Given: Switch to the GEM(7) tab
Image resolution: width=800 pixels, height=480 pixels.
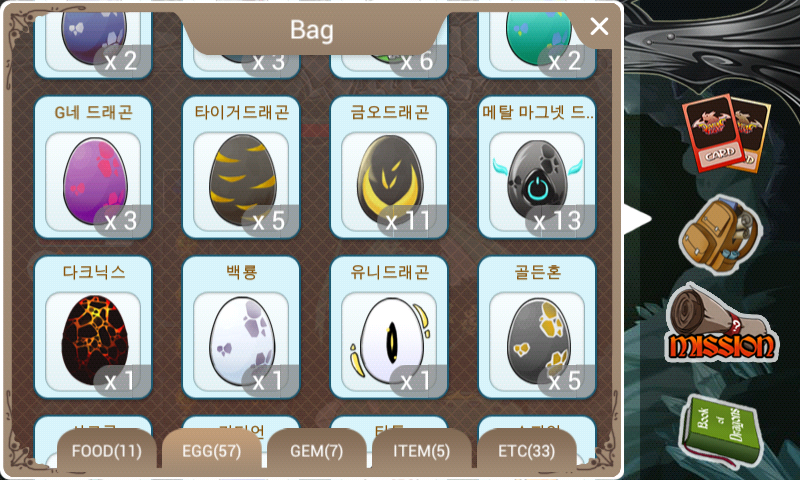Looking at the screenshot, I should click(317, 450).
